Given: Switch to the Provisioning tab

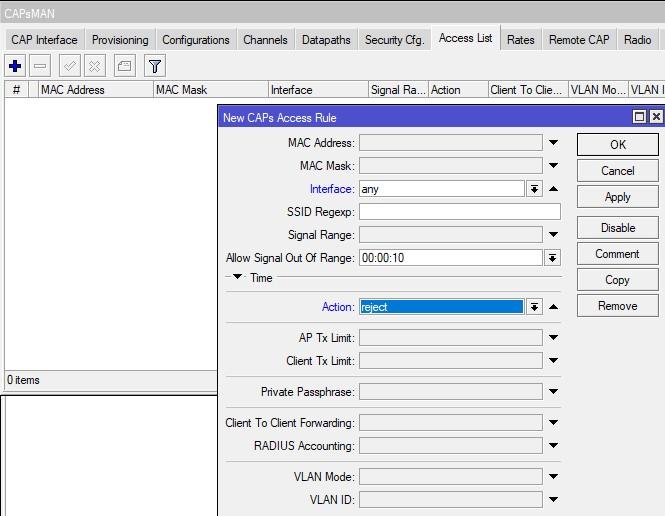Looking at the screenshot, I should coord(120,40).
